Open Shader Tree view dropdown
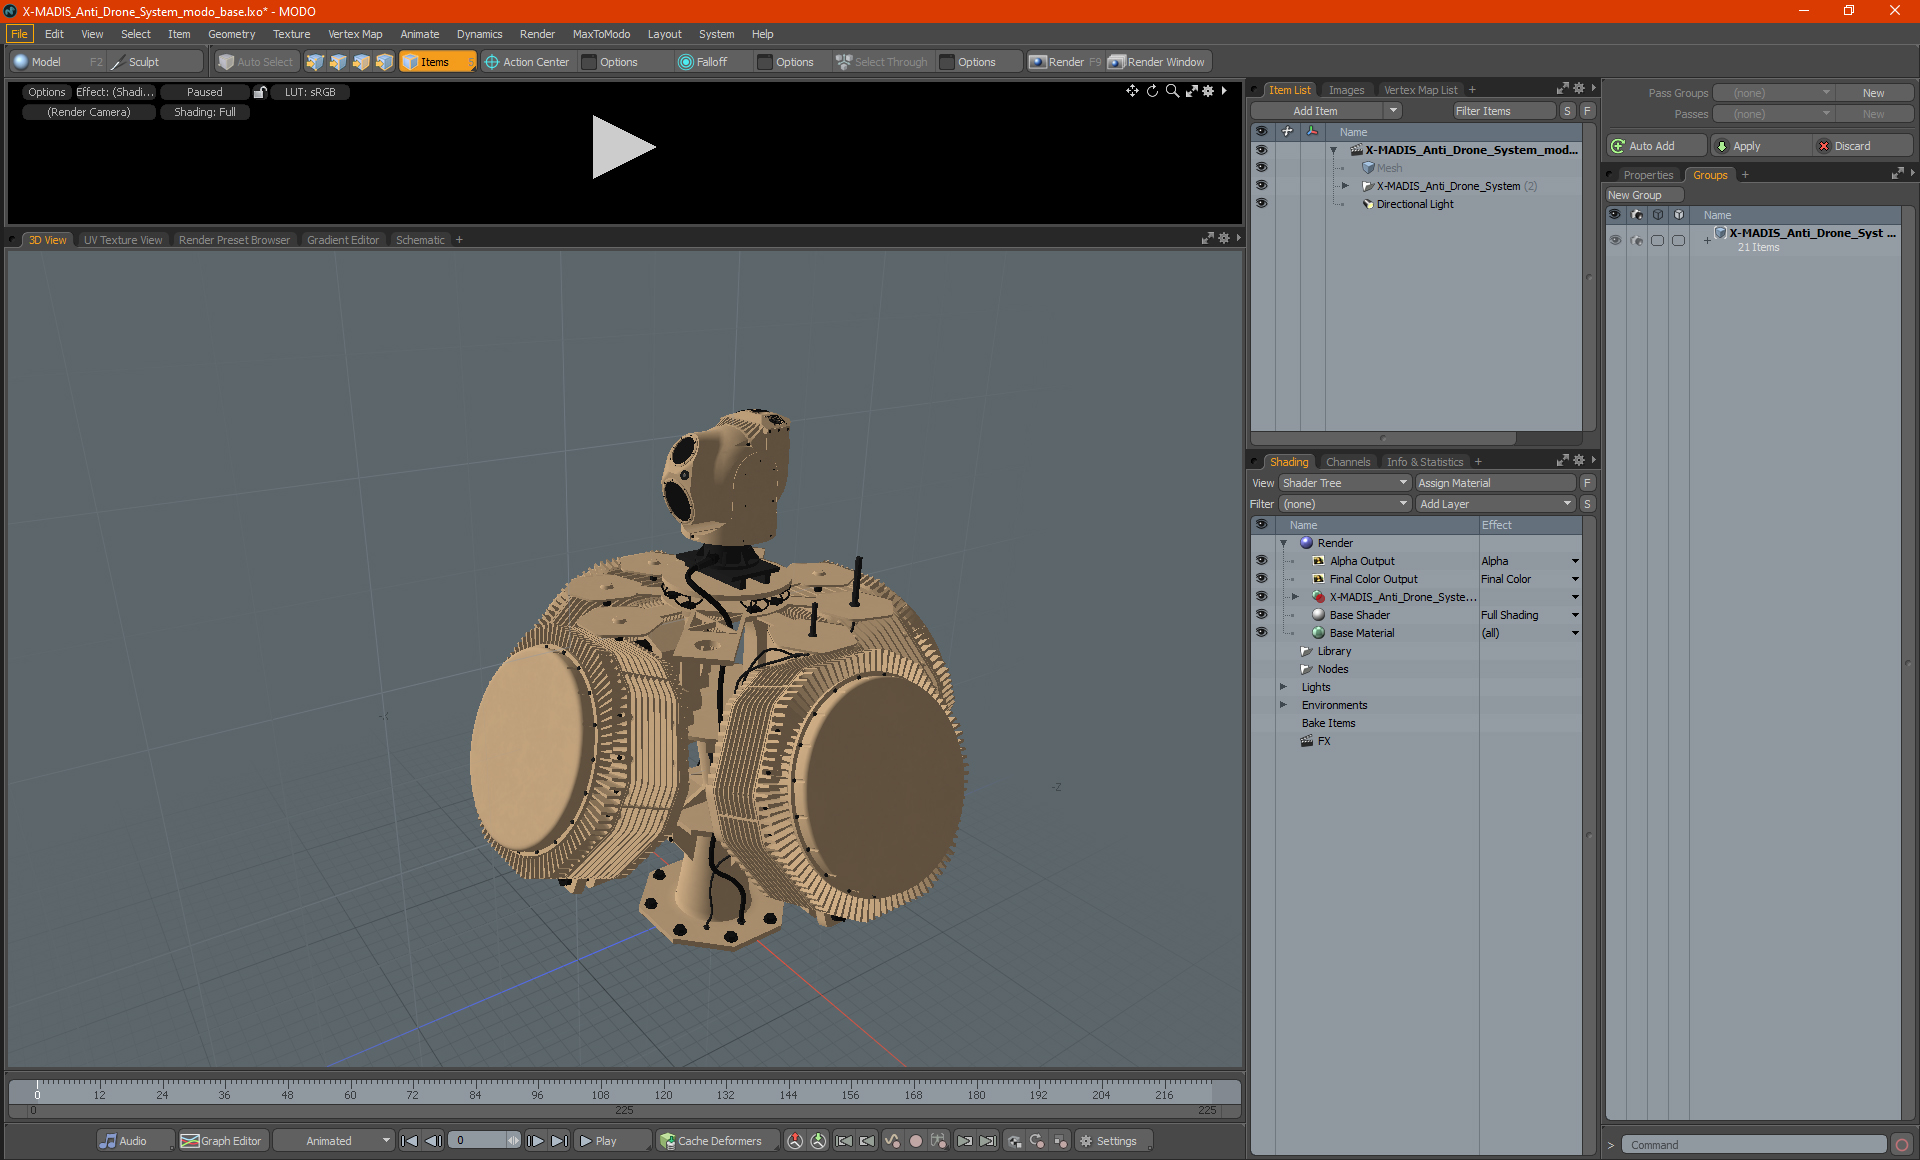This screenshot has width=1920, height=1160. 1345,483
